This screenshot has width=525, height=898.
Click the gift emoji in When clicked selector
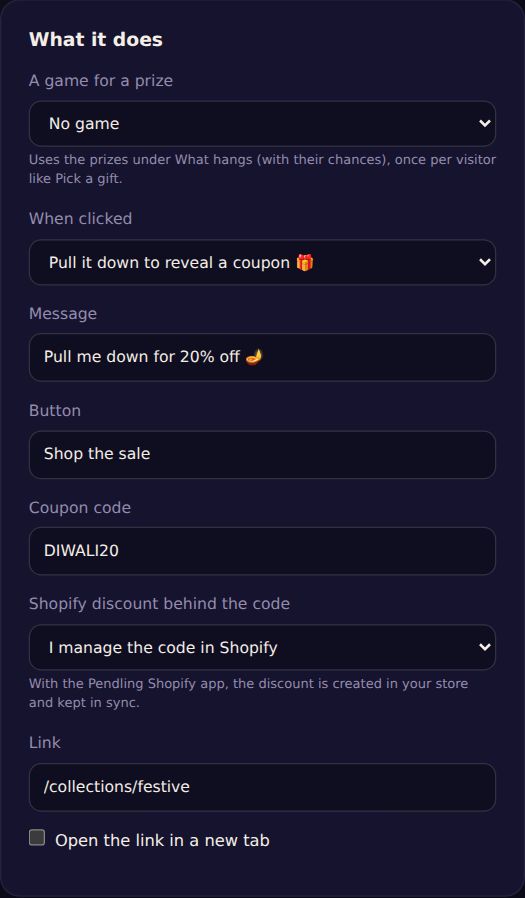tap(305, 262)
